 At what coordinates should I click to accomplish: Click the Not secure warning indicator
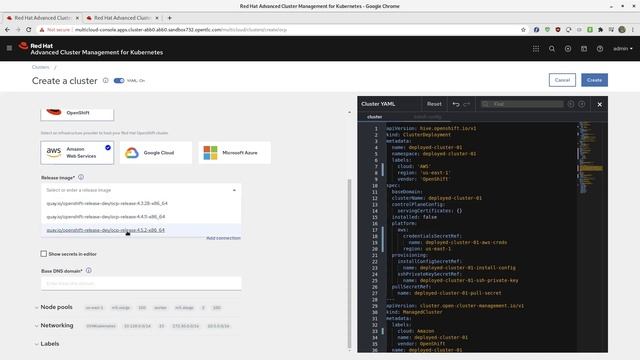click(x=54, y=30)
